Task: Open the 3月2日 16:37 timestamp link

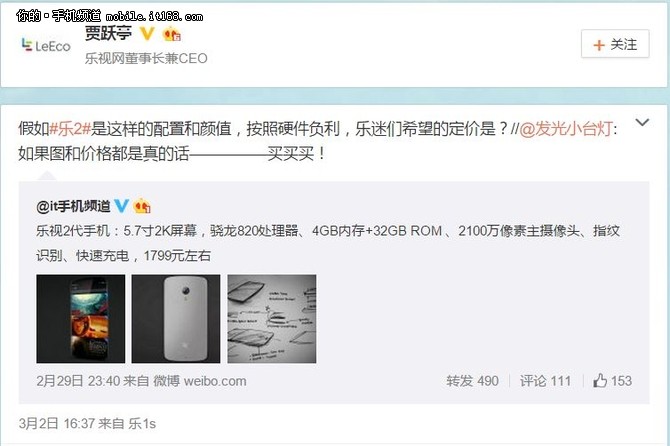Action: pyautogui.click(x=56, y=423)
